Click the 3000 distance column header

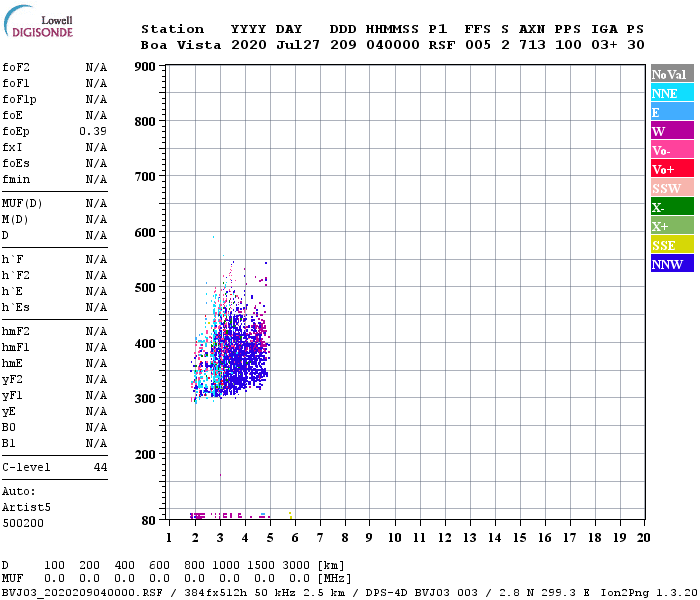pos(296,565)
